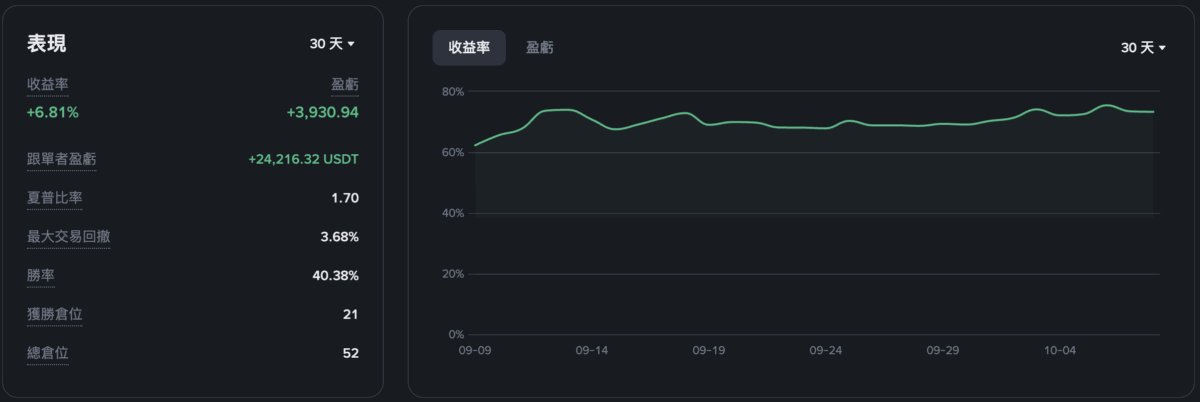1200x402 pixels.
Task: Click the +6.81% return value
Action: 52,112
